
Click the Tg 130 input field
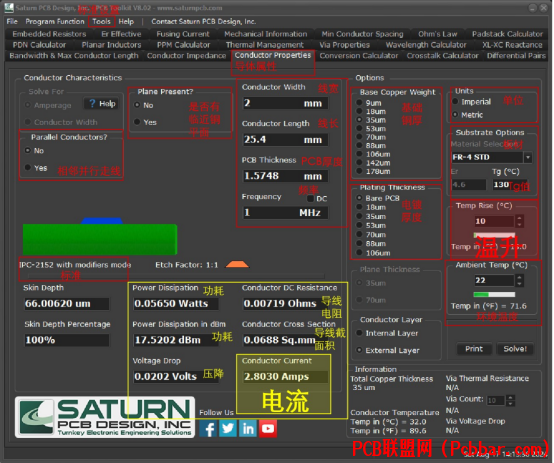click(509, 184)
